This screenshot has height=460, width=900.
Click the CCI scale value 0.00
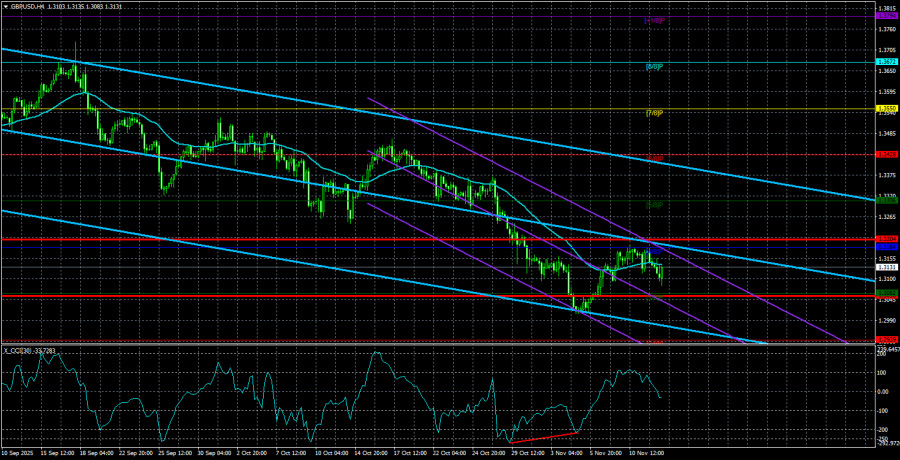(x=883, y=392)
